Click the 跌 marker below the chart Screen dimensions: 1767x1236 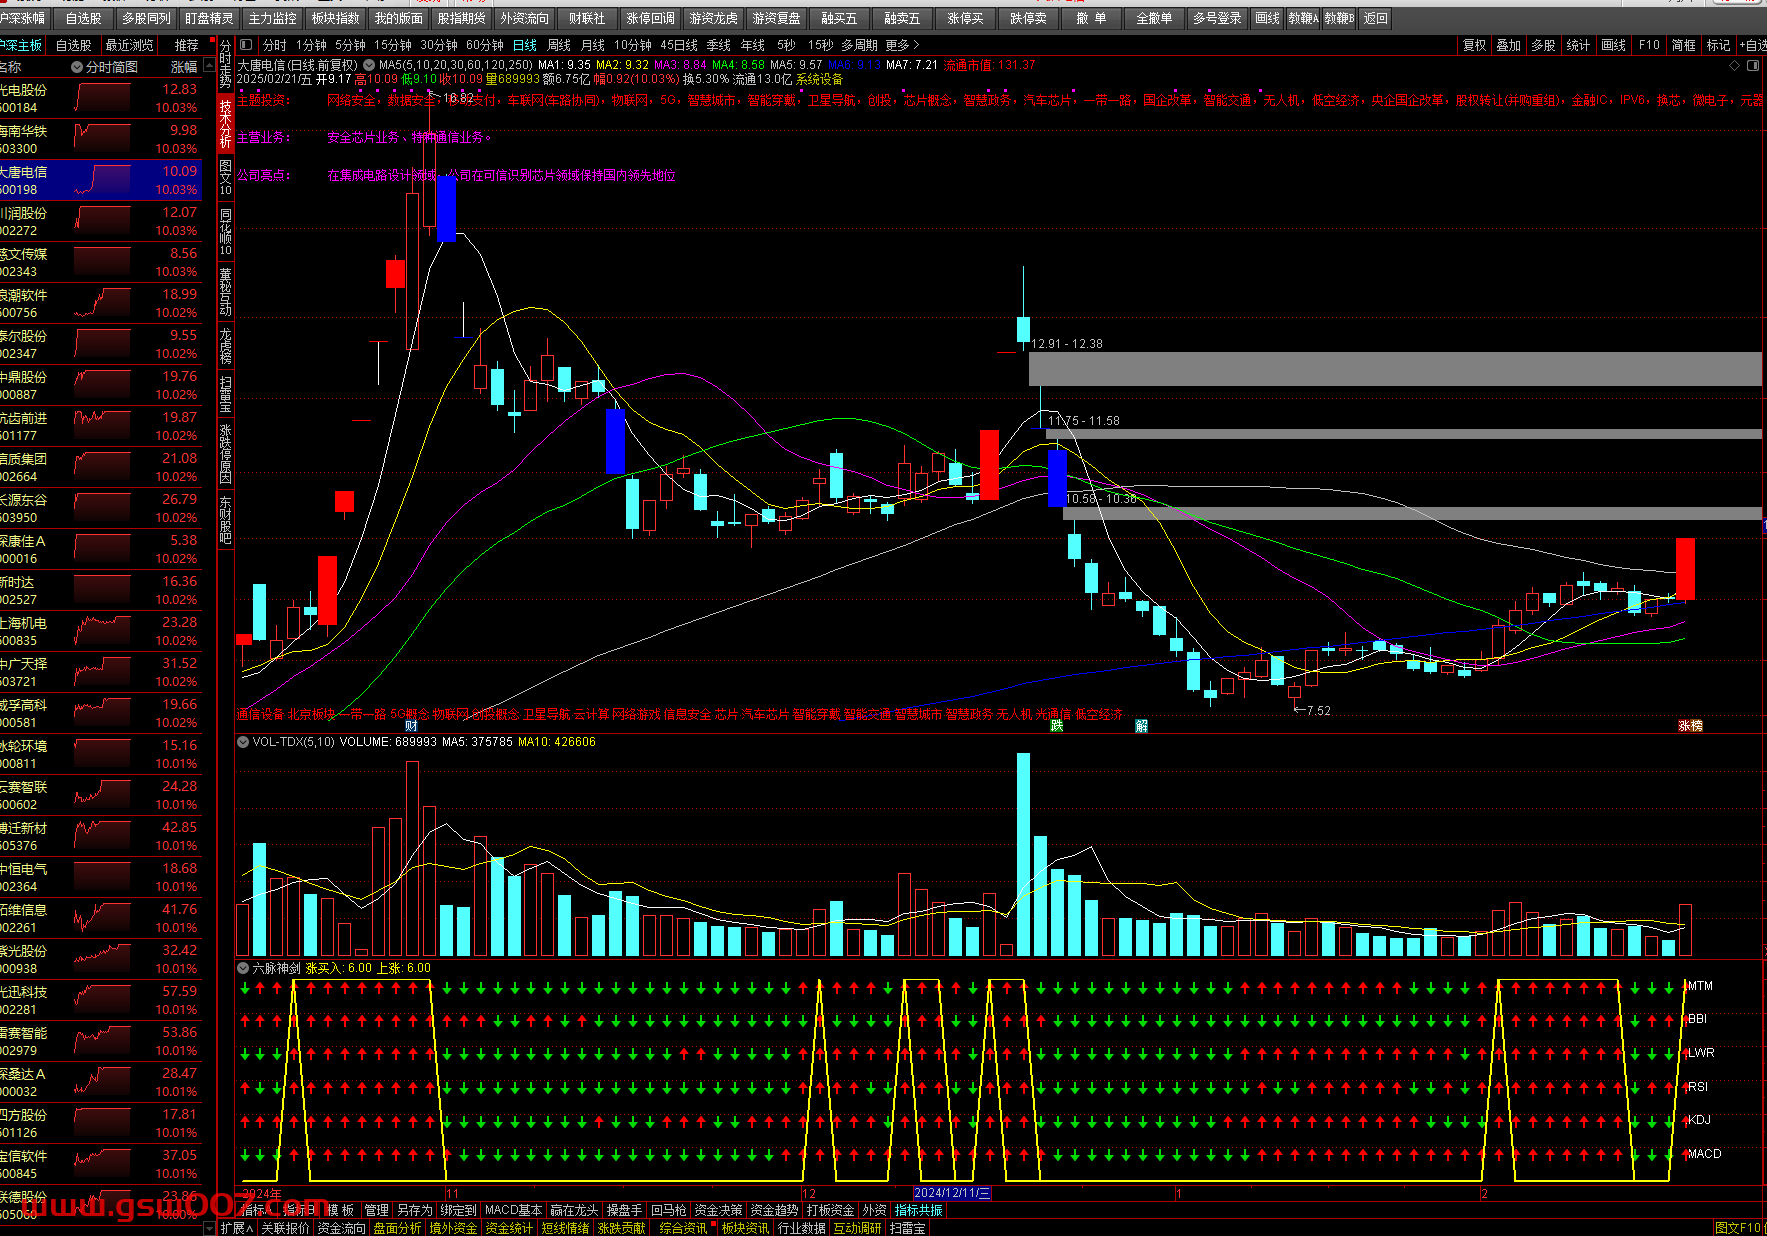click(x=1057, y=726)
